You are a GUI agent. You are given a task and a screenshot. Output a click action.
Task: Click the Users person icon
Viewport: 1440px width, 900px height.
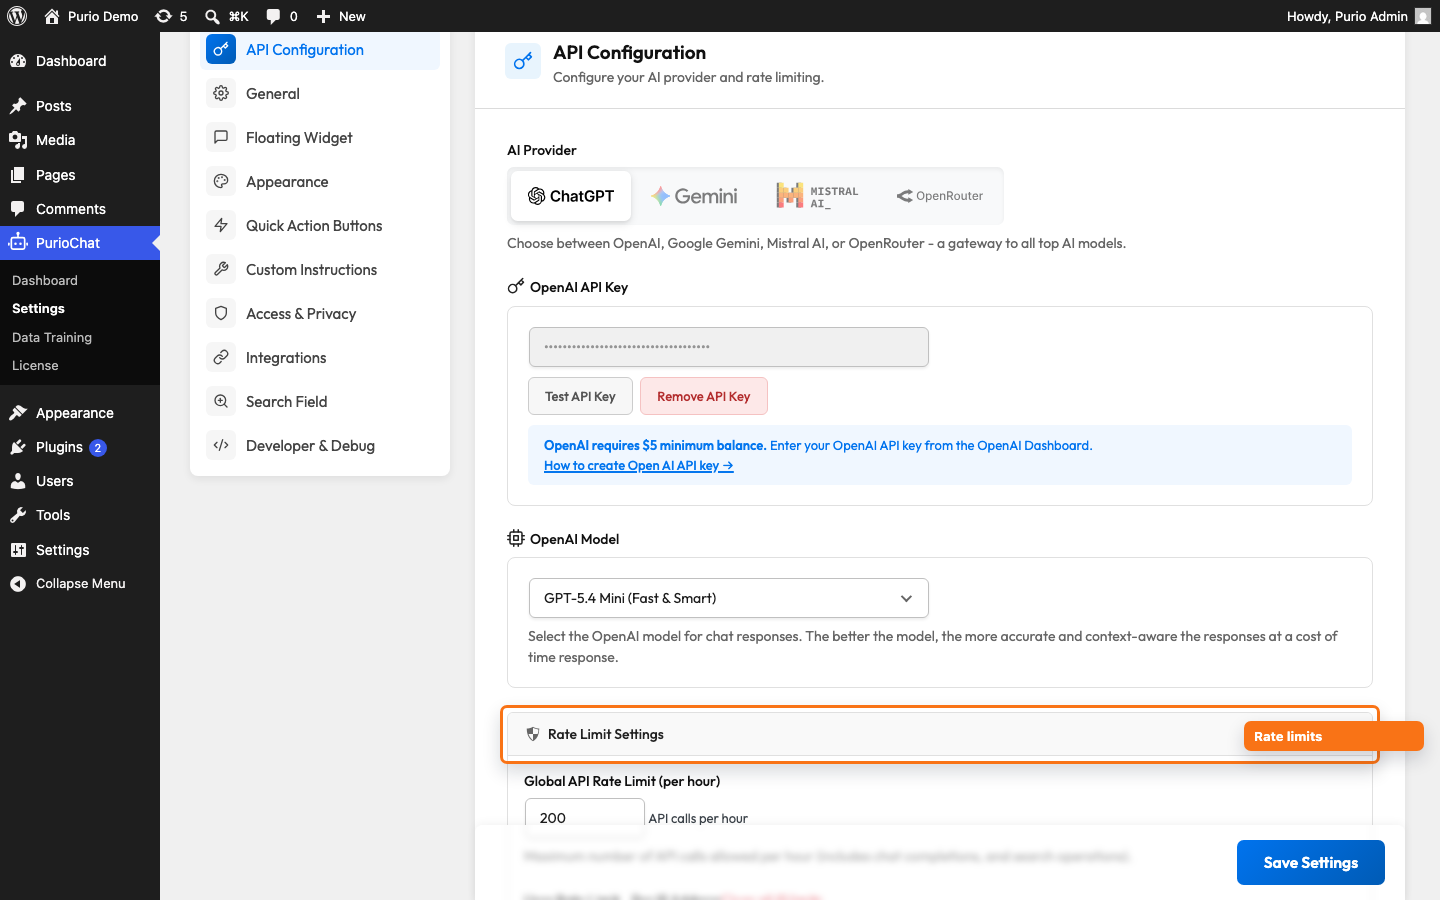tap(18, 481)
